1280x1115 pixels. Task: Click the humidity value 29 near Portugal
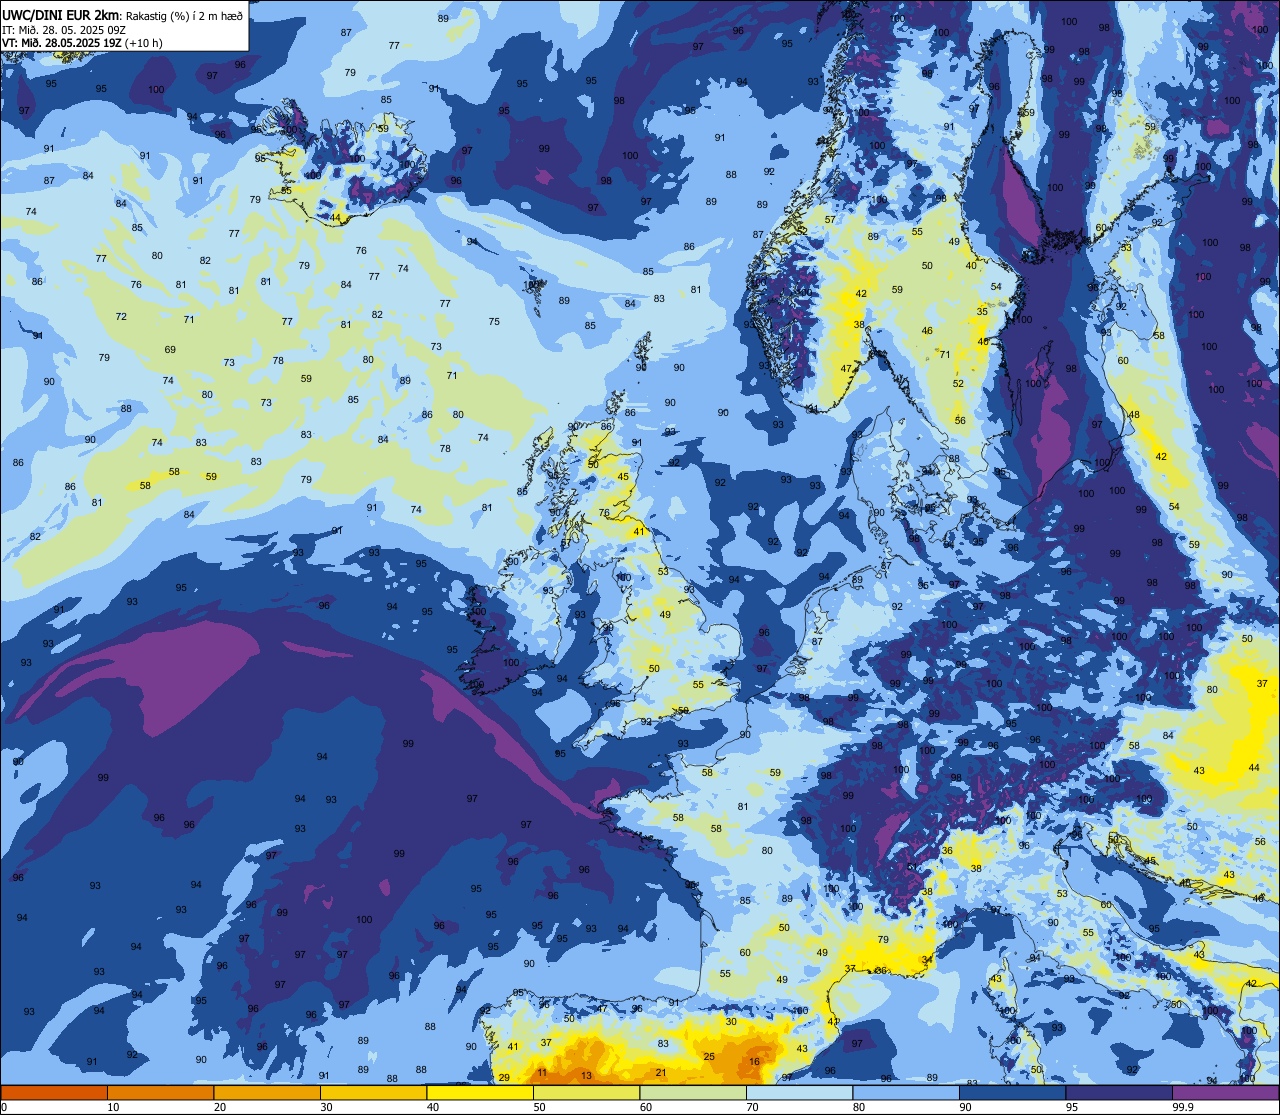[x=504, y=1077]
